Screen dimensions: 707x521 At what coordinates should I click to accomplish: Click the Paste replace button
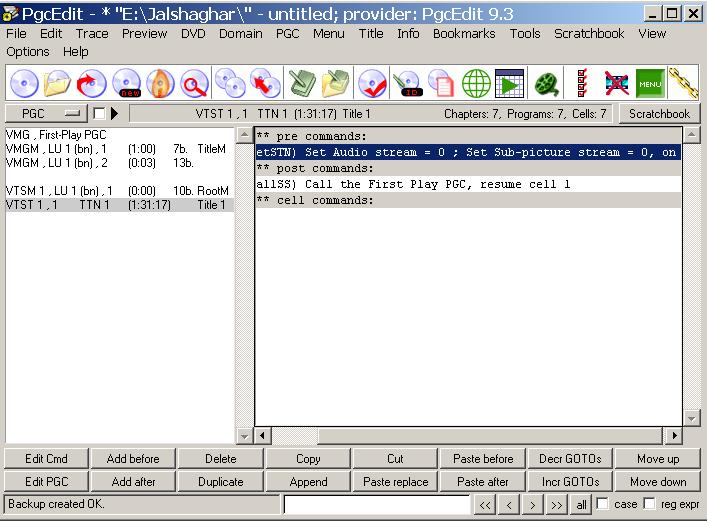tap(395, 482)
